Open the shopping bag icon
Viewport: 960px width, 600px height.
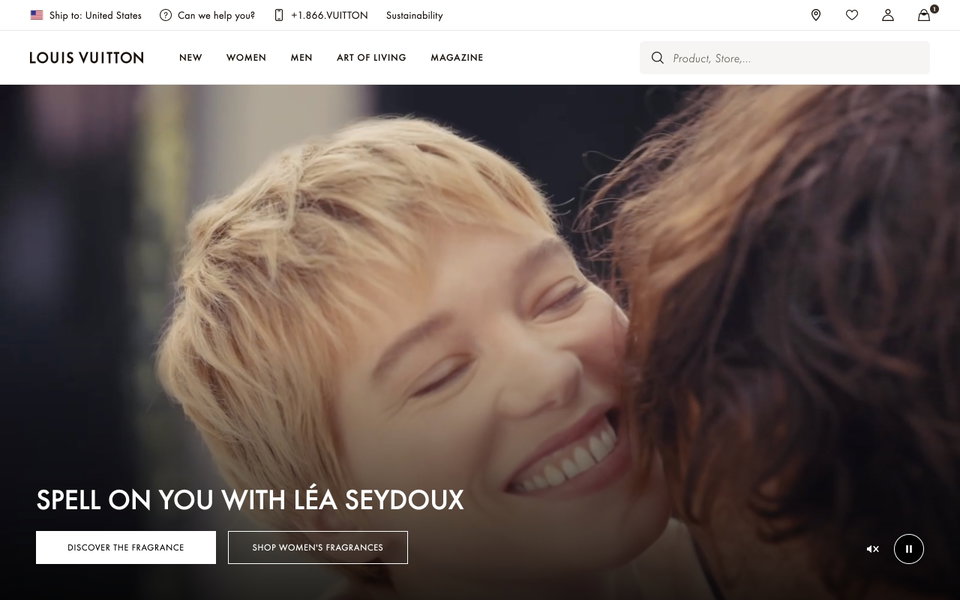924,15
